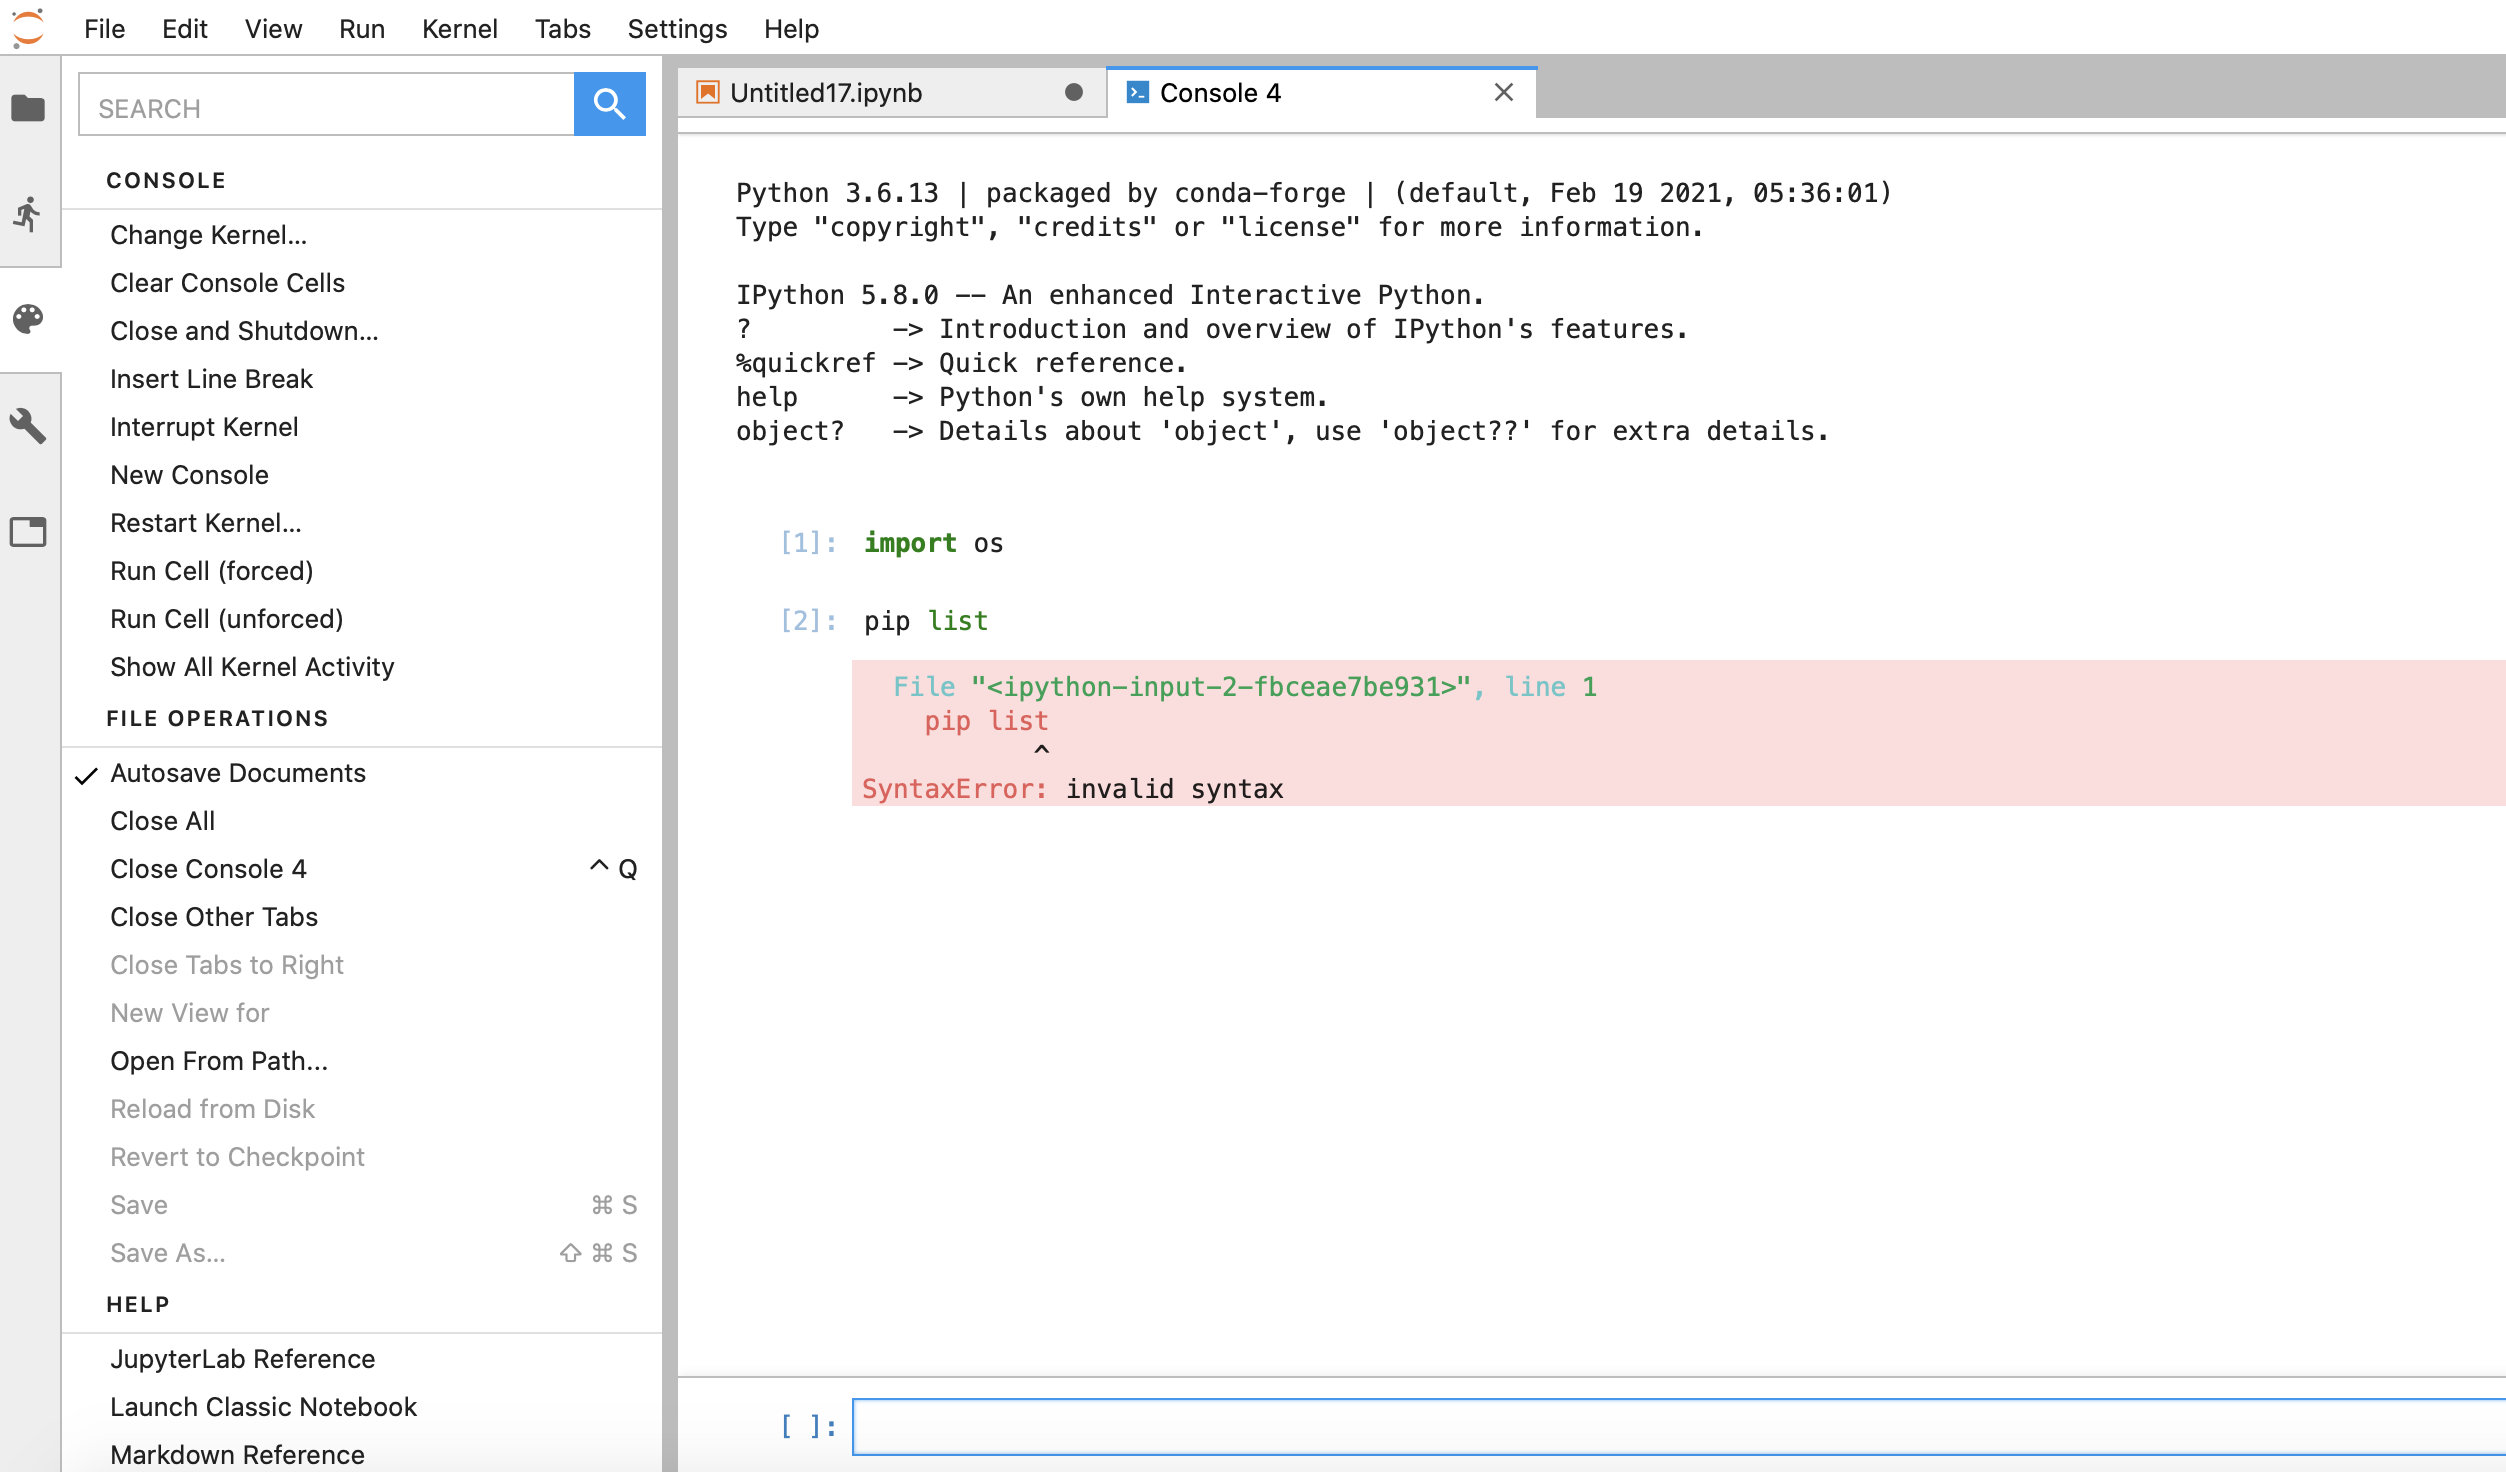Open the file browser sidebar panel

(29, 107)
